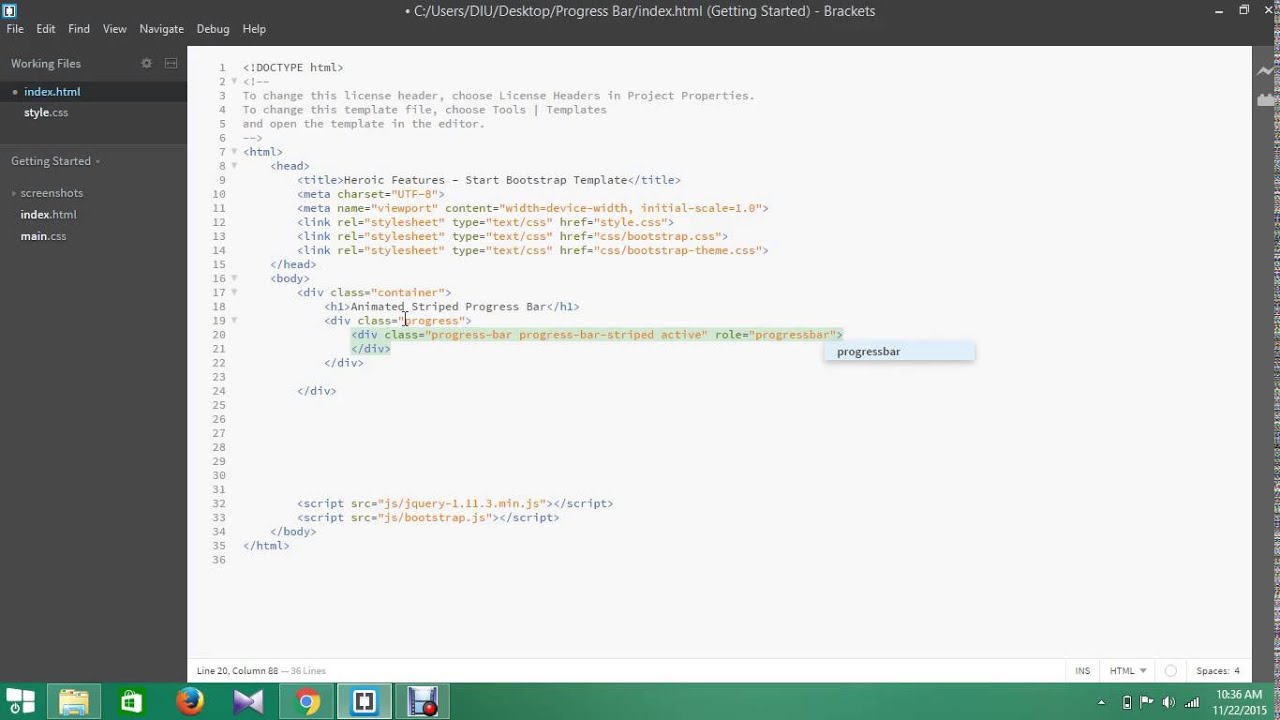1280x720 pixels.
Task: Open the volume speaker icon
Action: tap(1169, 702)
